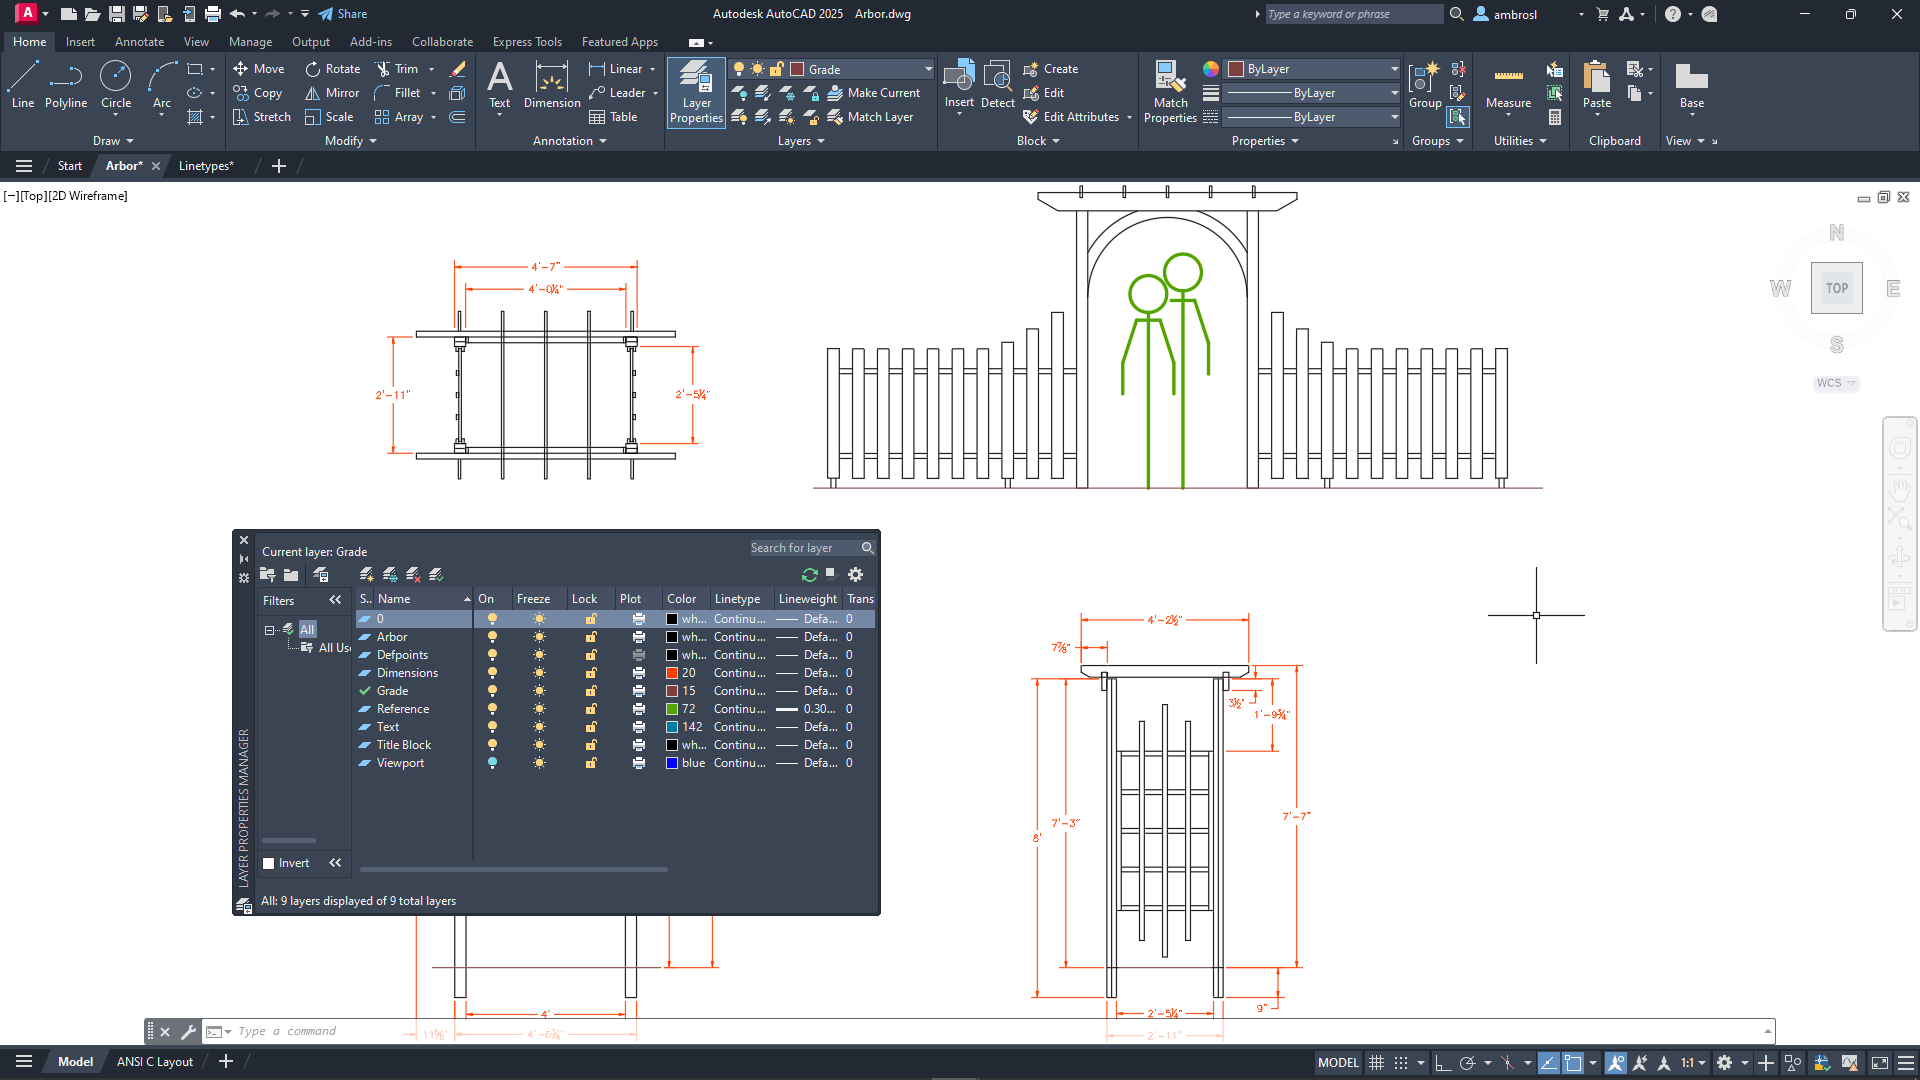The width and height of the screenshot is (1920, 1080).
Task: Enable the Invert filter checkbox
Action: (268, 863)
